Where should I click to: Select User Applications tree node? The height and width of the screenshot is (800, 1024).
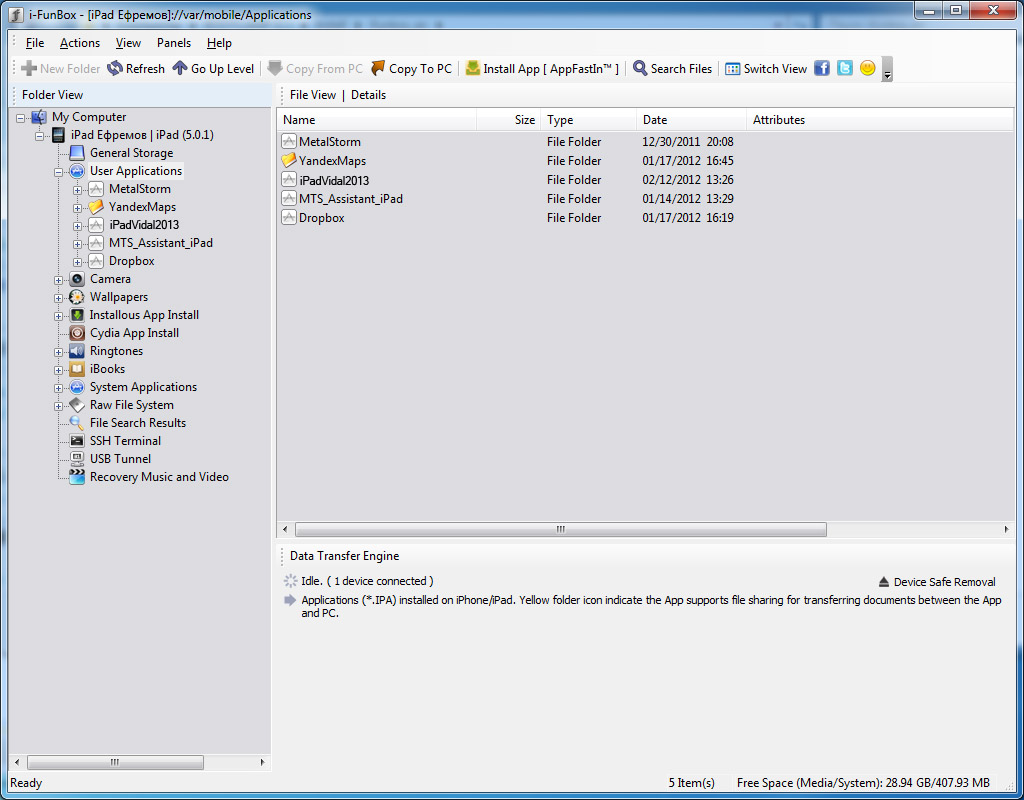(x=136, y=171)
